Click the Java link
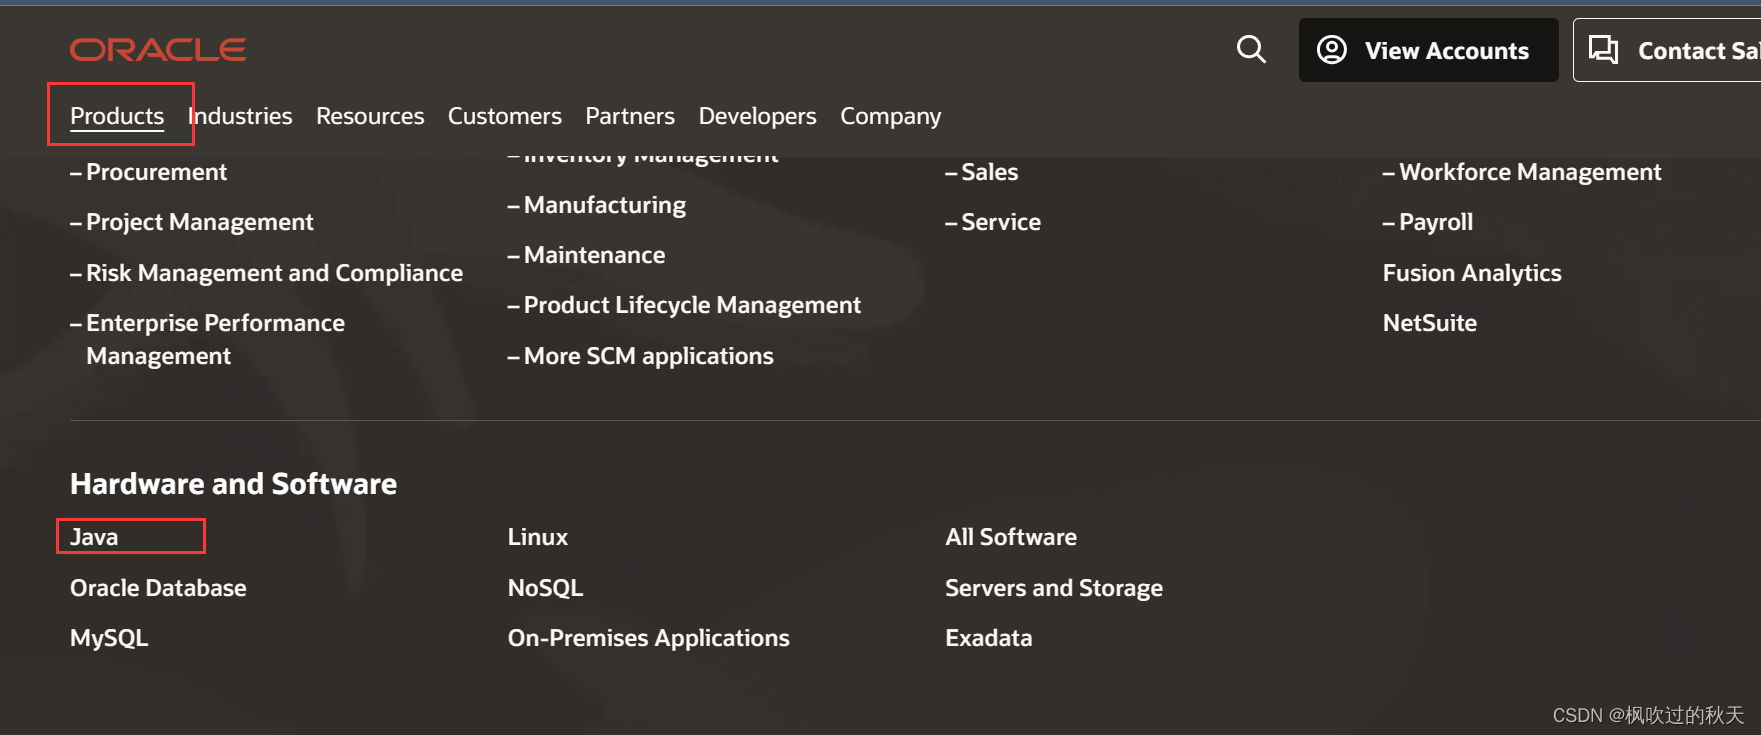 94,537
